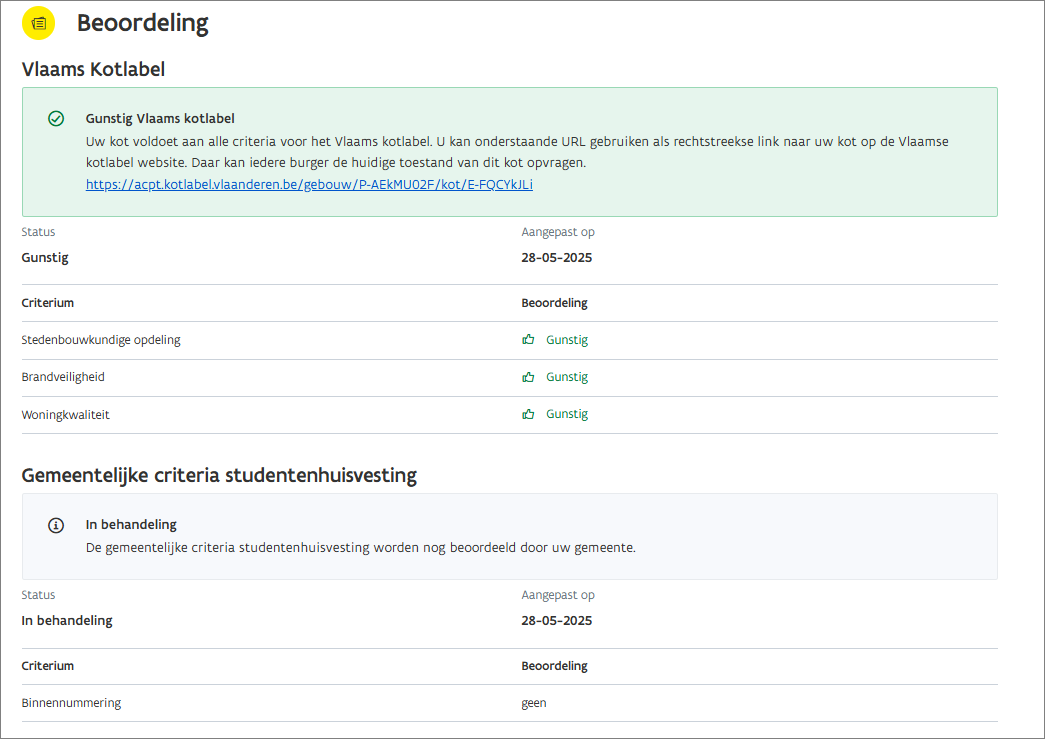1045x739 pixels.
Task: Click the bold Gunstig status value
Action: click(45, 258)
